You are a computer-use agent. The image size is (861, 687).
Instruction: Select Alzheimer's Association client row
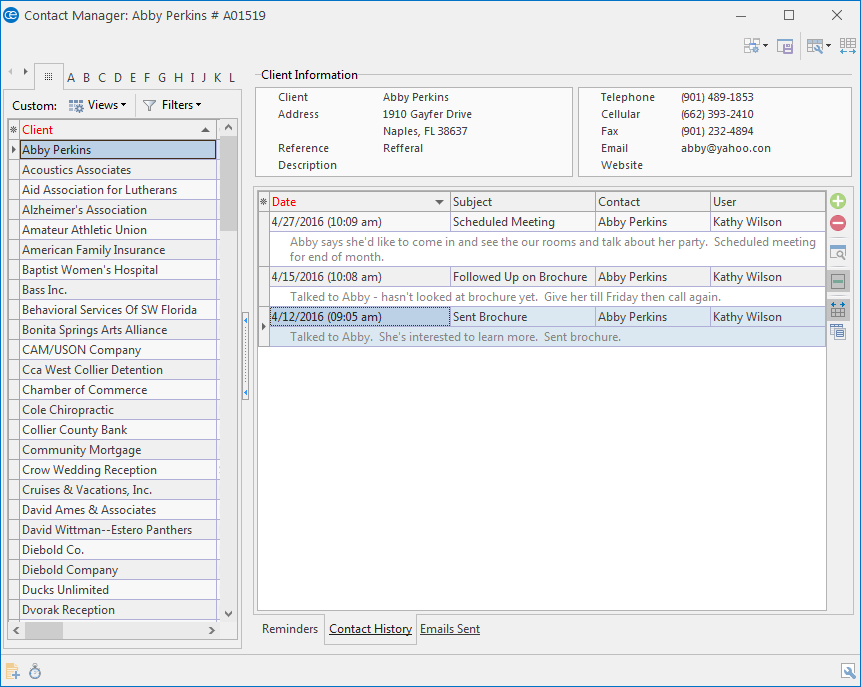click(118, 210)
